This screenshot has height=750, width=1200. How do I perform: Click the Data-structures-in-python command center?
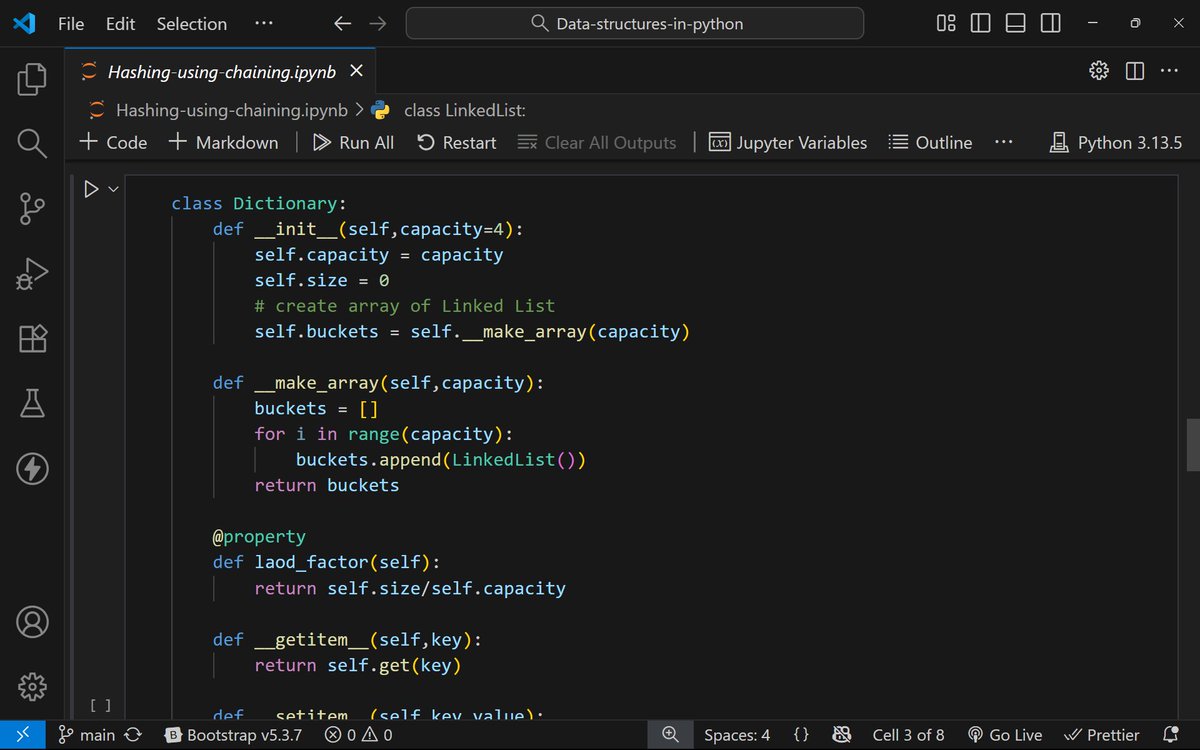634,22
